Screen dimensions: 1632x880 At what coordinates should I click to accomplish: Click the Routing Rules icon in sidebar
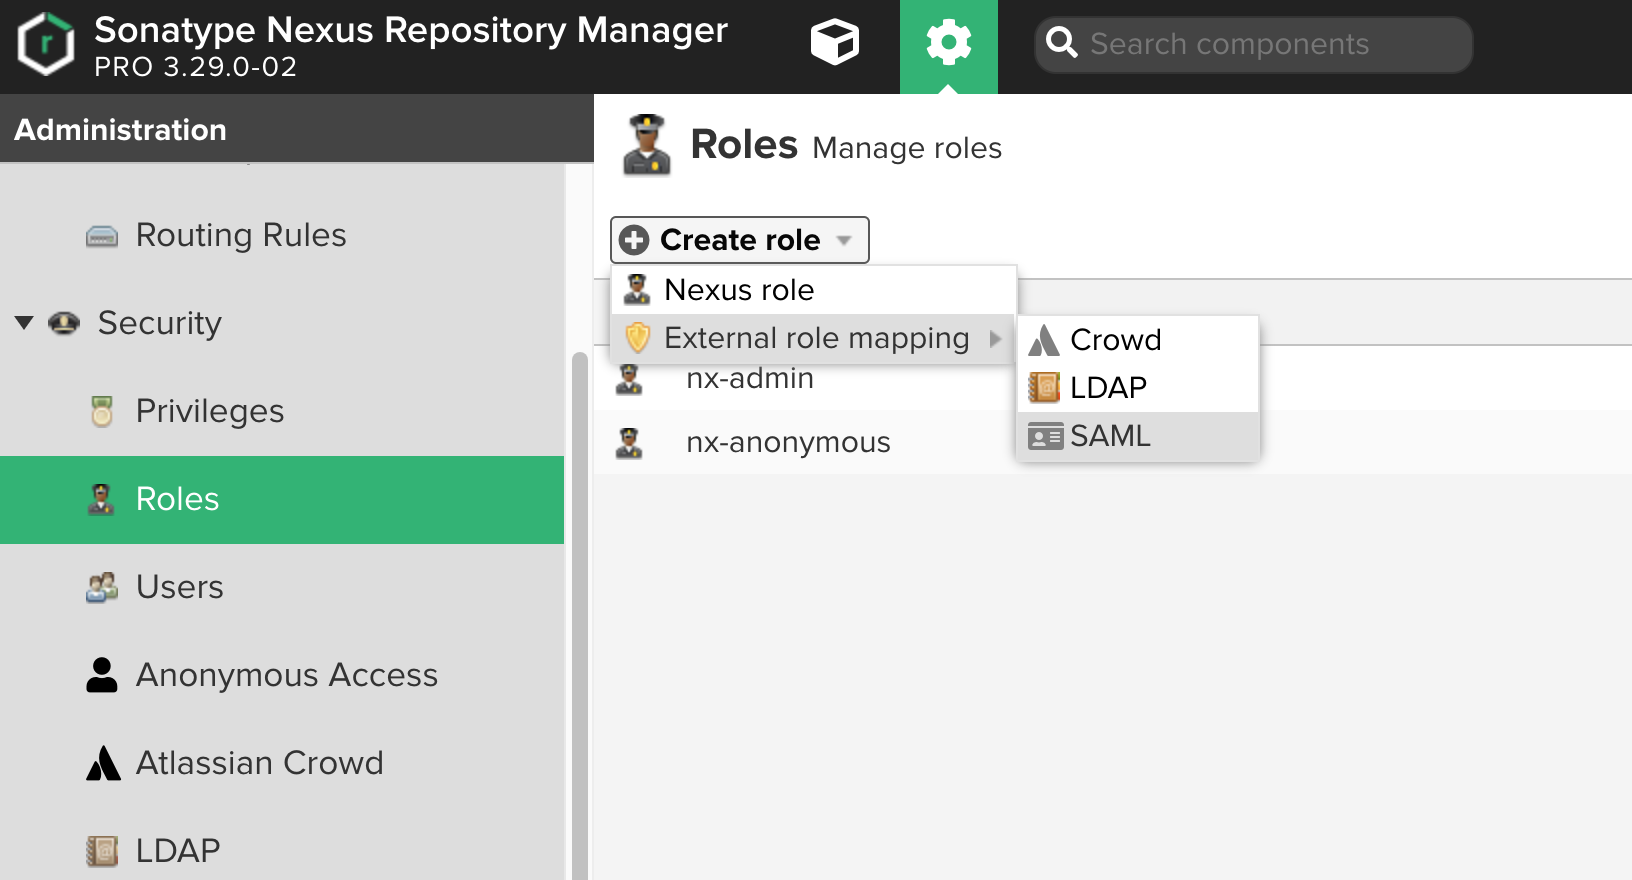click(x=102, y=236)
